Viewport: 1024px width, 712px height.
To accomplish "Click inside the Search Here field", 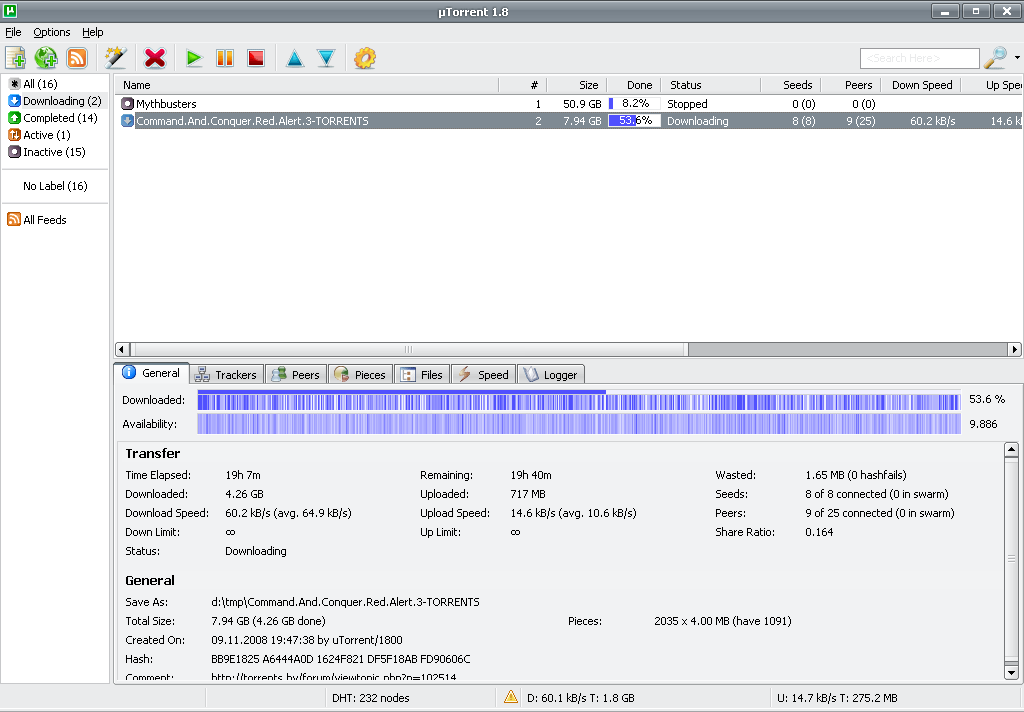I will pyautogui.click(x=920, y=58).
